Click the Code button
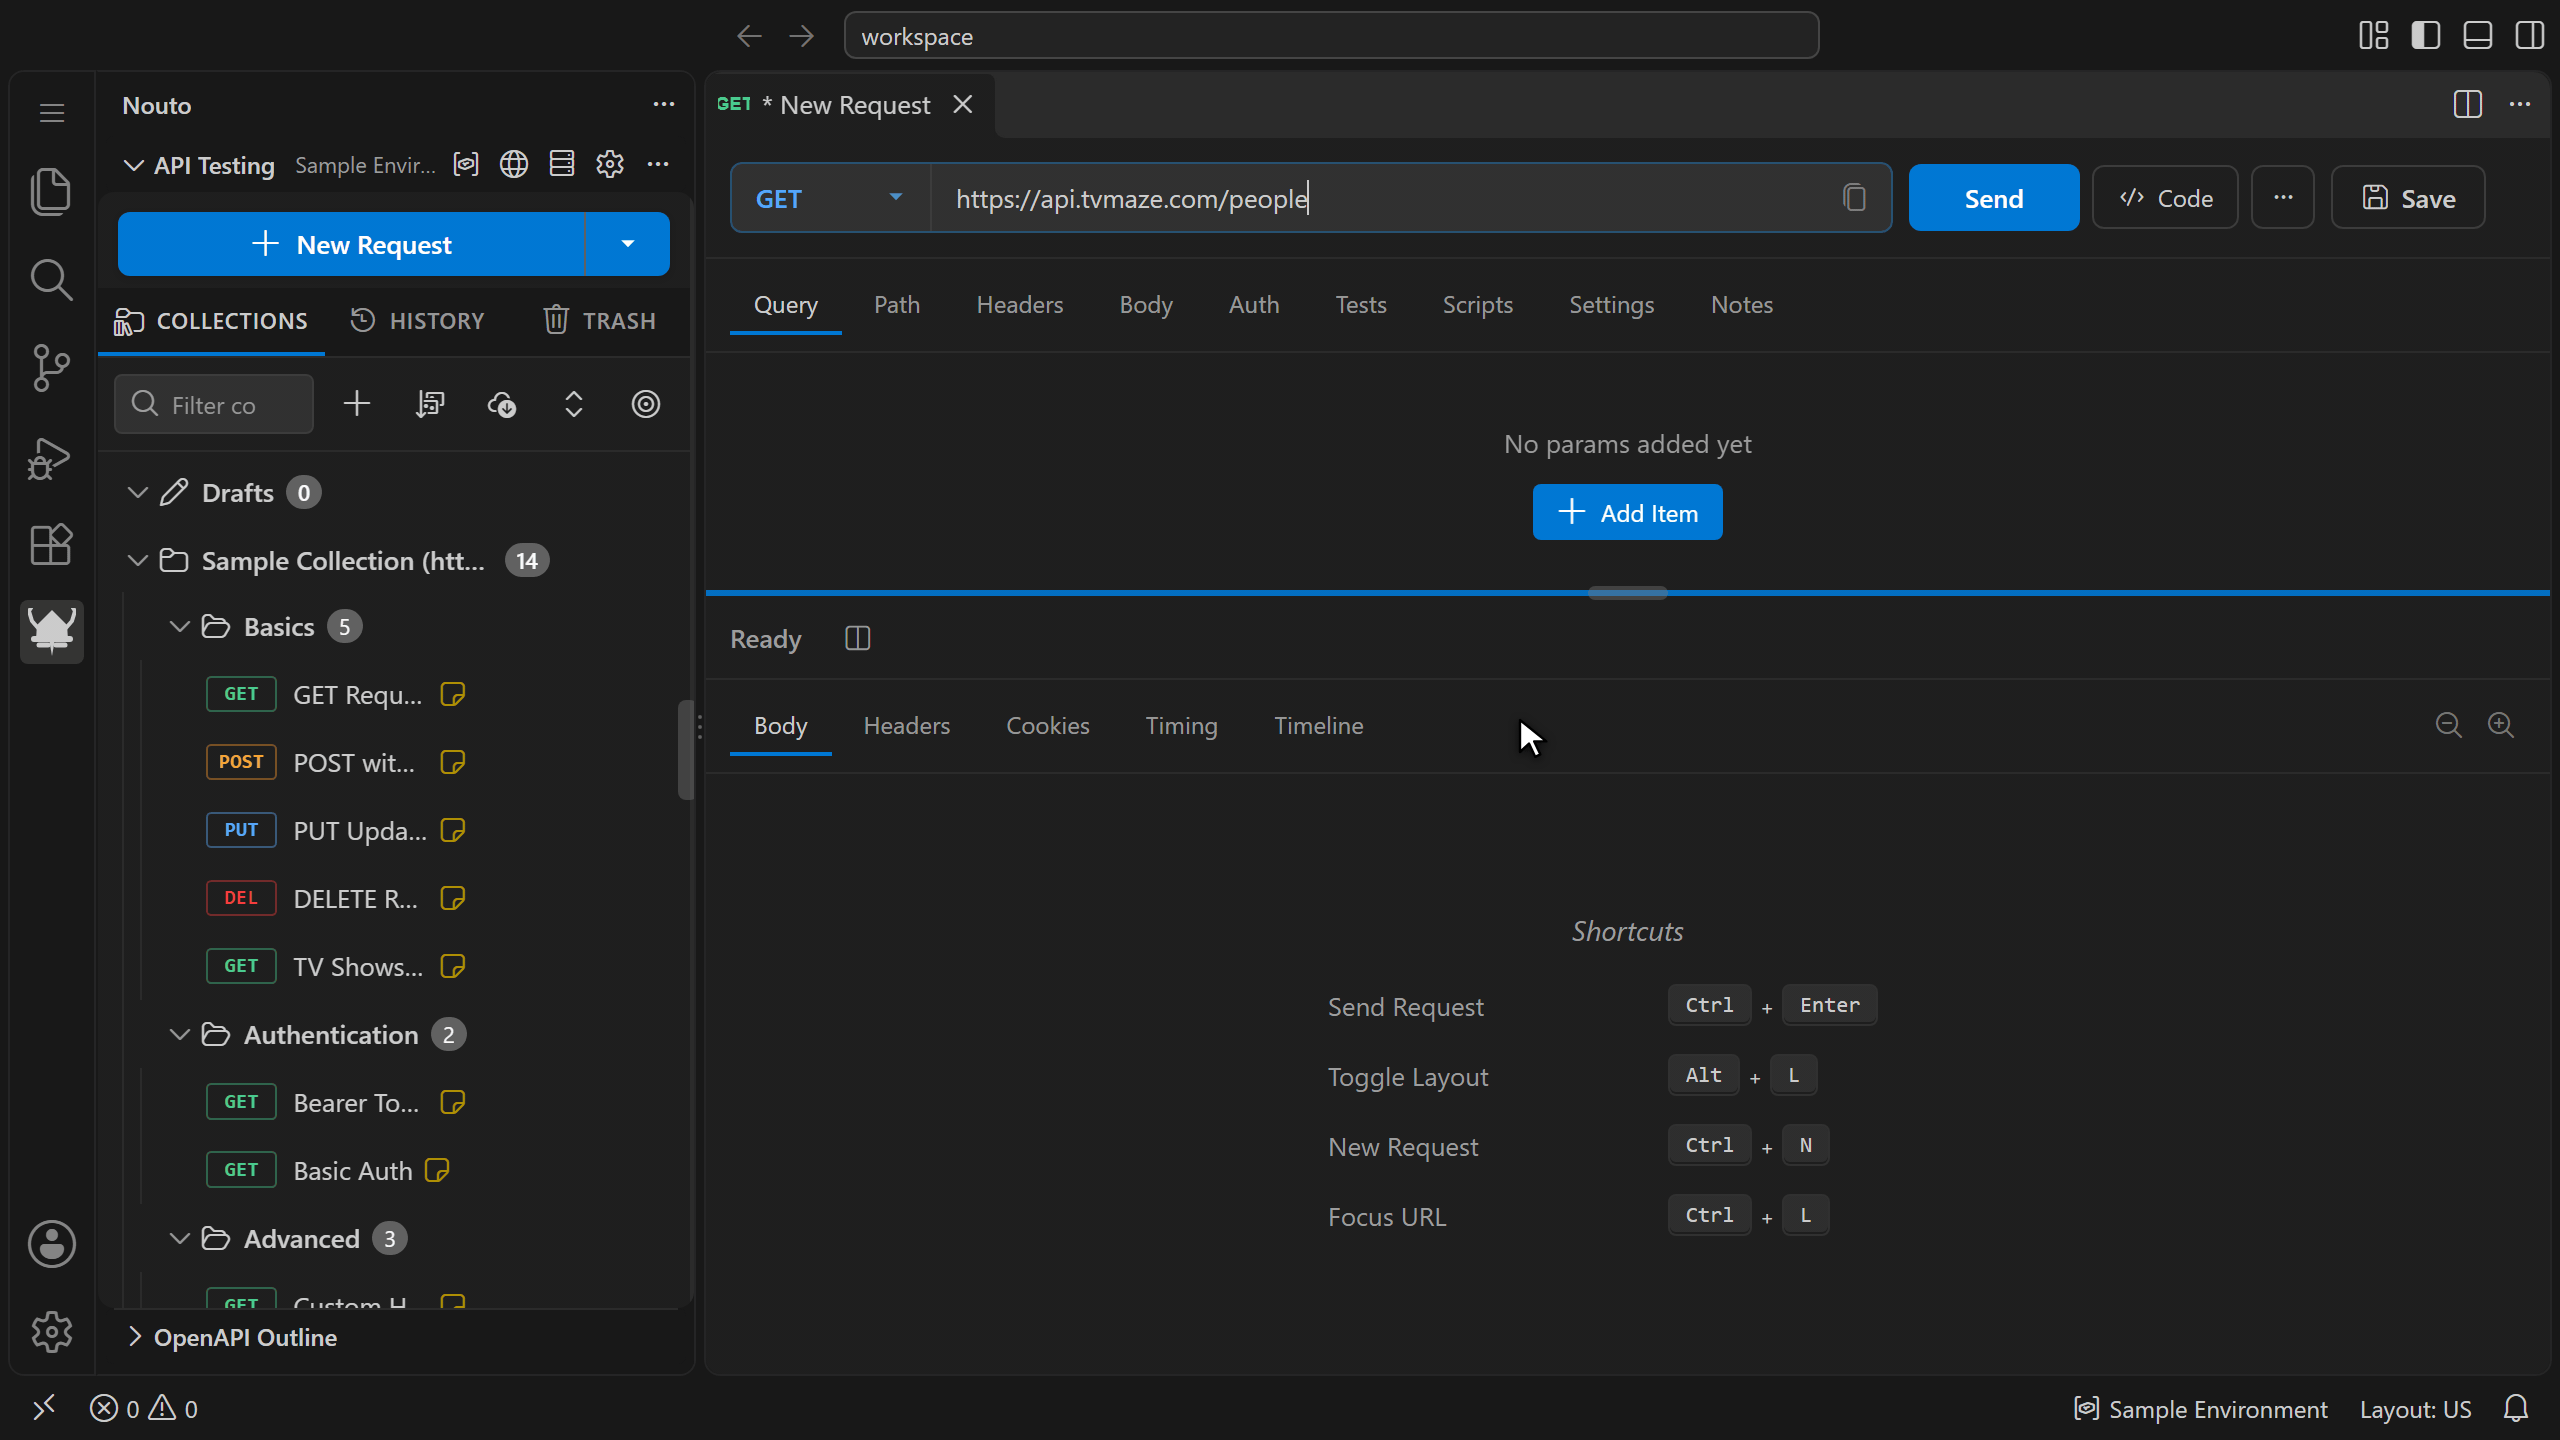2560x1440 pixels. pyautogui.click(x=2165, y=198)
